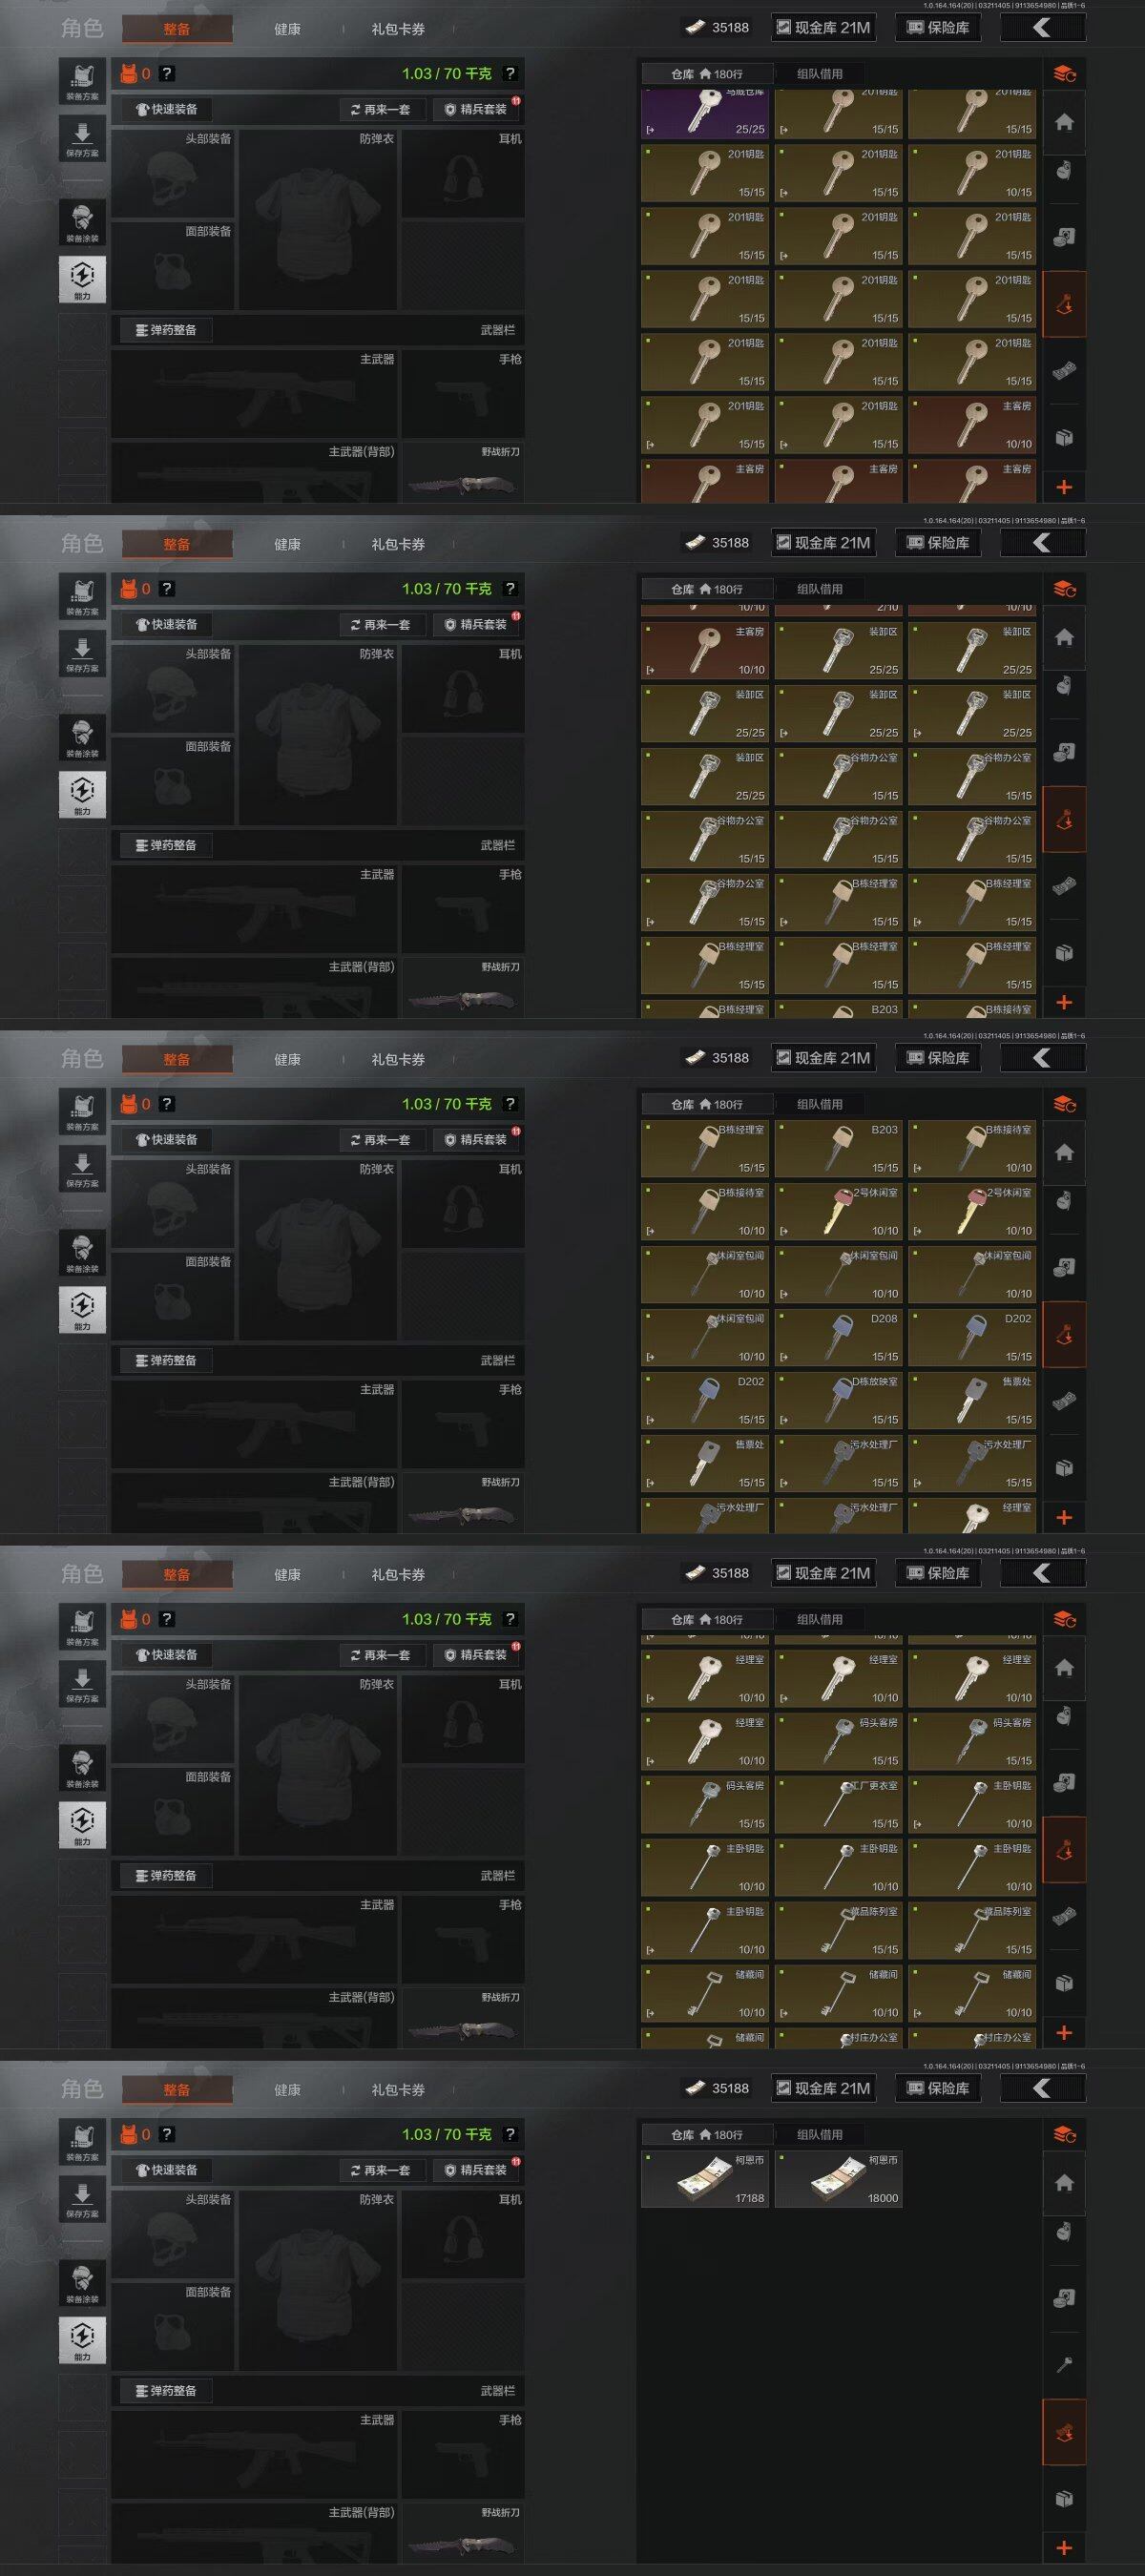Select the blue D208 key

(x=838, y=1337)
